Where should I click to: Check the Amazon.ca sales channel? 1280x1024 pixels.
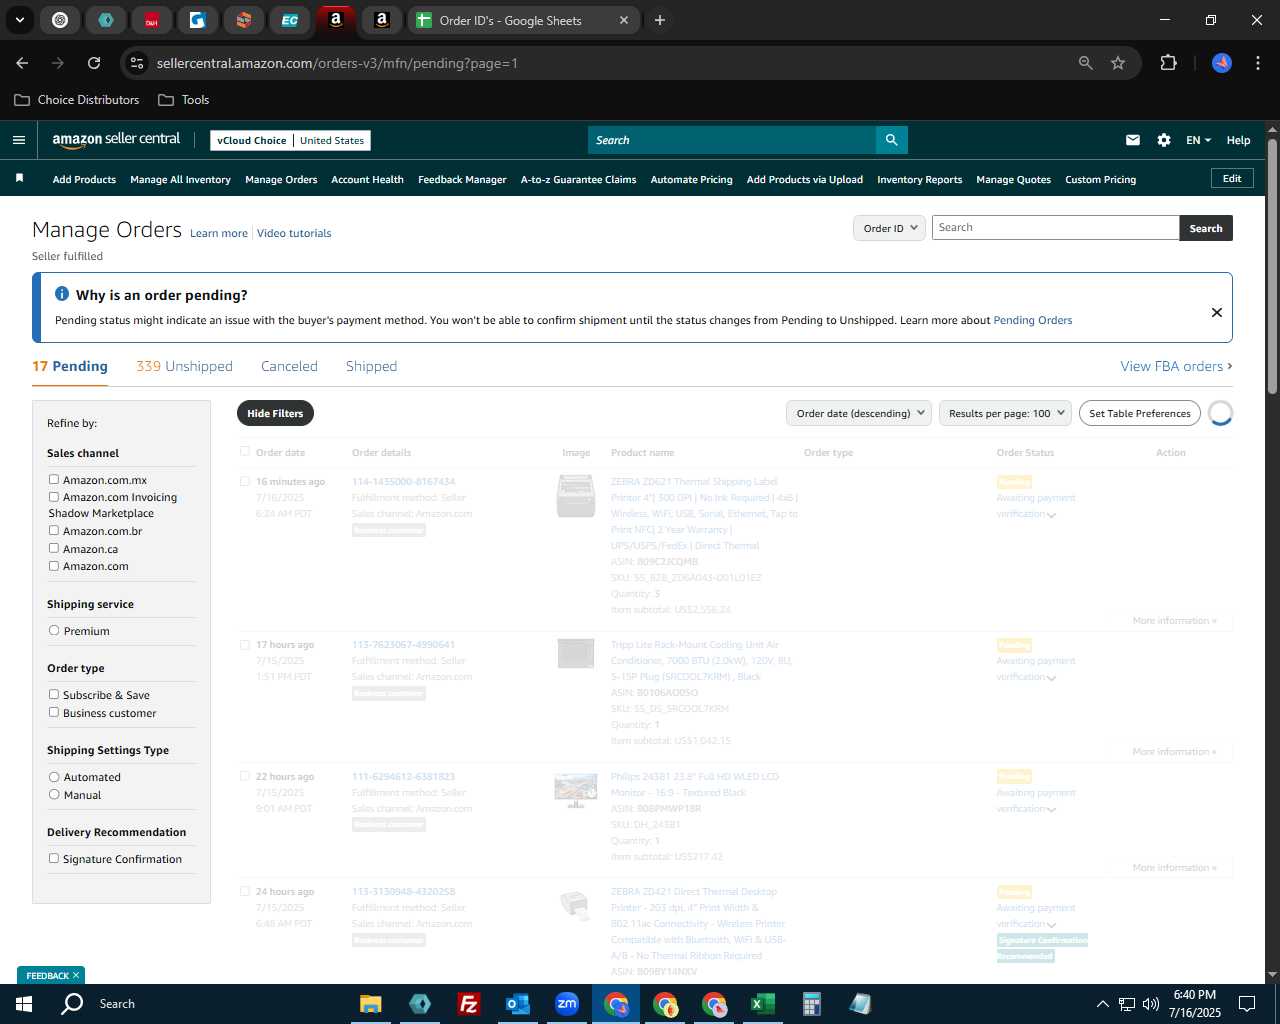[54, 549]
